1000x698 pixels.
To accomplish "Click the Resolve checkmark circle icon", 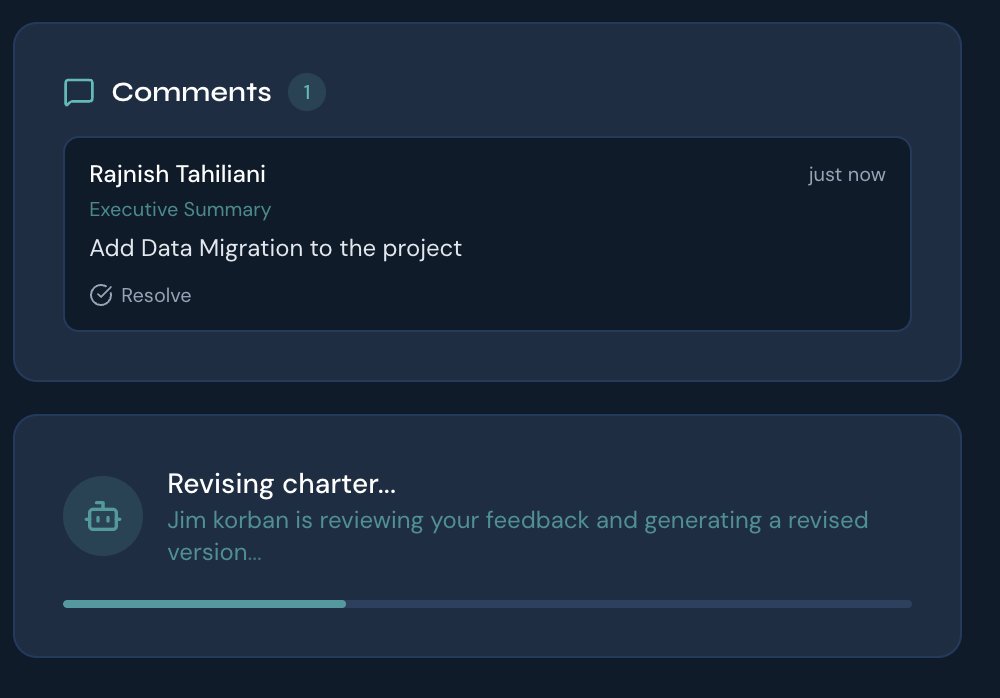I will click(101, 295).
